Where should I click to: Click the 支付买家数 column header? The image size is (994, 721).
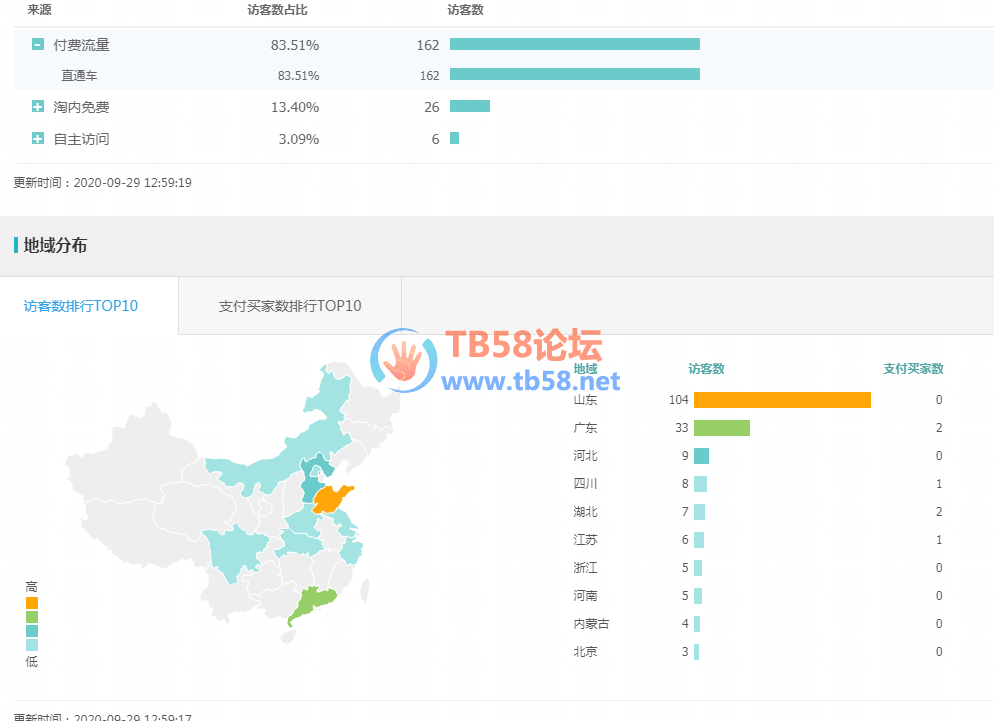[x=913, y=369]
